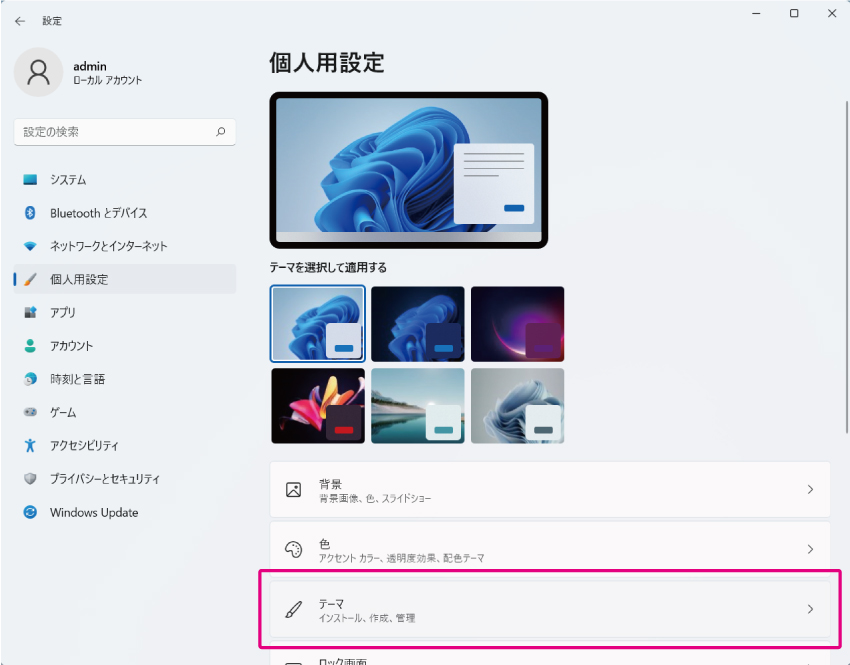Click the 背景 picture icon
This screenshot has width=850, height=665.
(x=293, y=490)
